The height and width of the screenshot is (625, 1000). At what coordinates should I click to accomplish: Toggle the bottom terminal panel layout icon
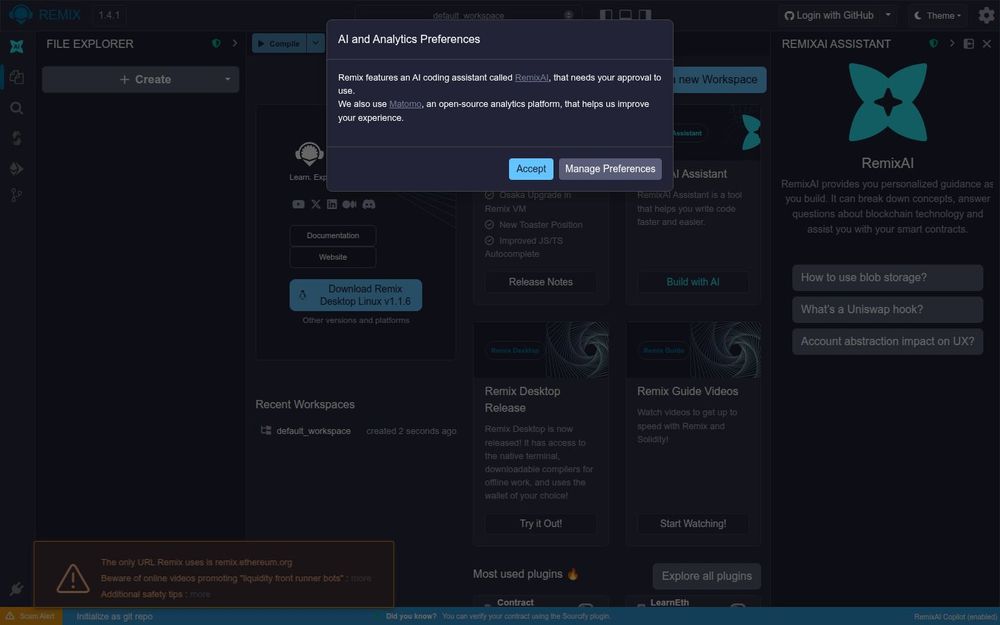pos(626,15)
